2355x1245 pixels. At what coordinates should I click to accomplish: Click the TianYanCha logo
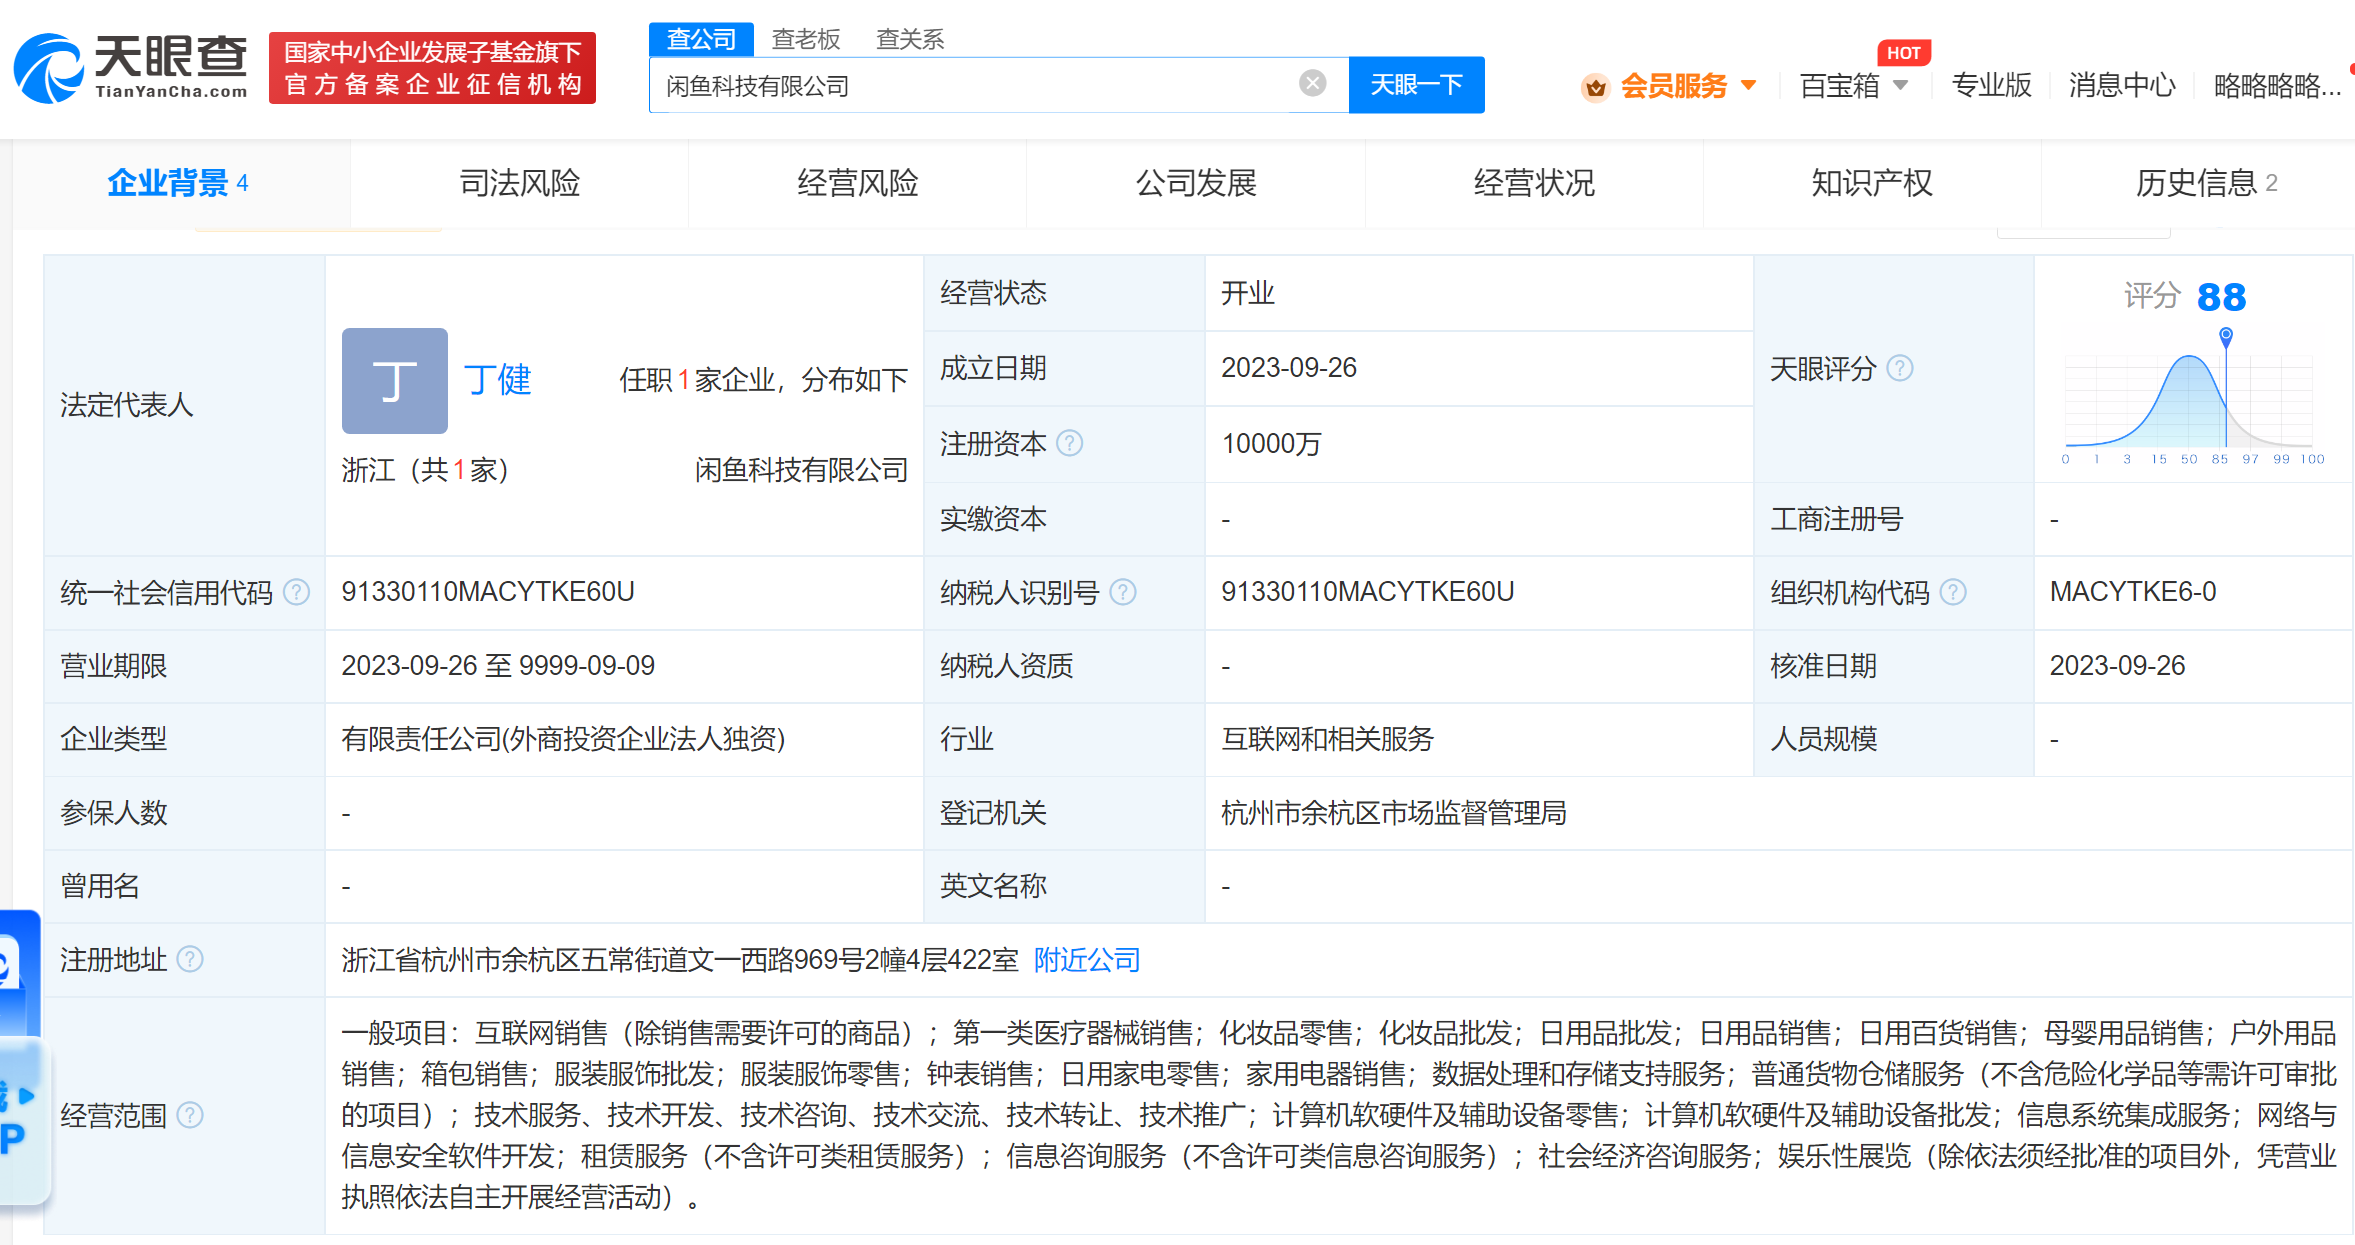(130, 67)
